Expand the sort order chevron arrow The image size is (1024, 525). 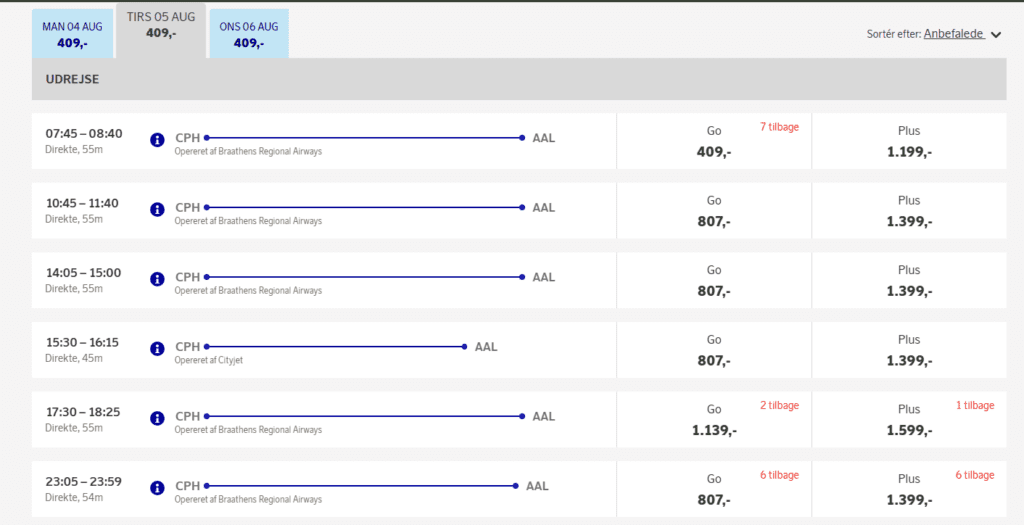point(995,35)
